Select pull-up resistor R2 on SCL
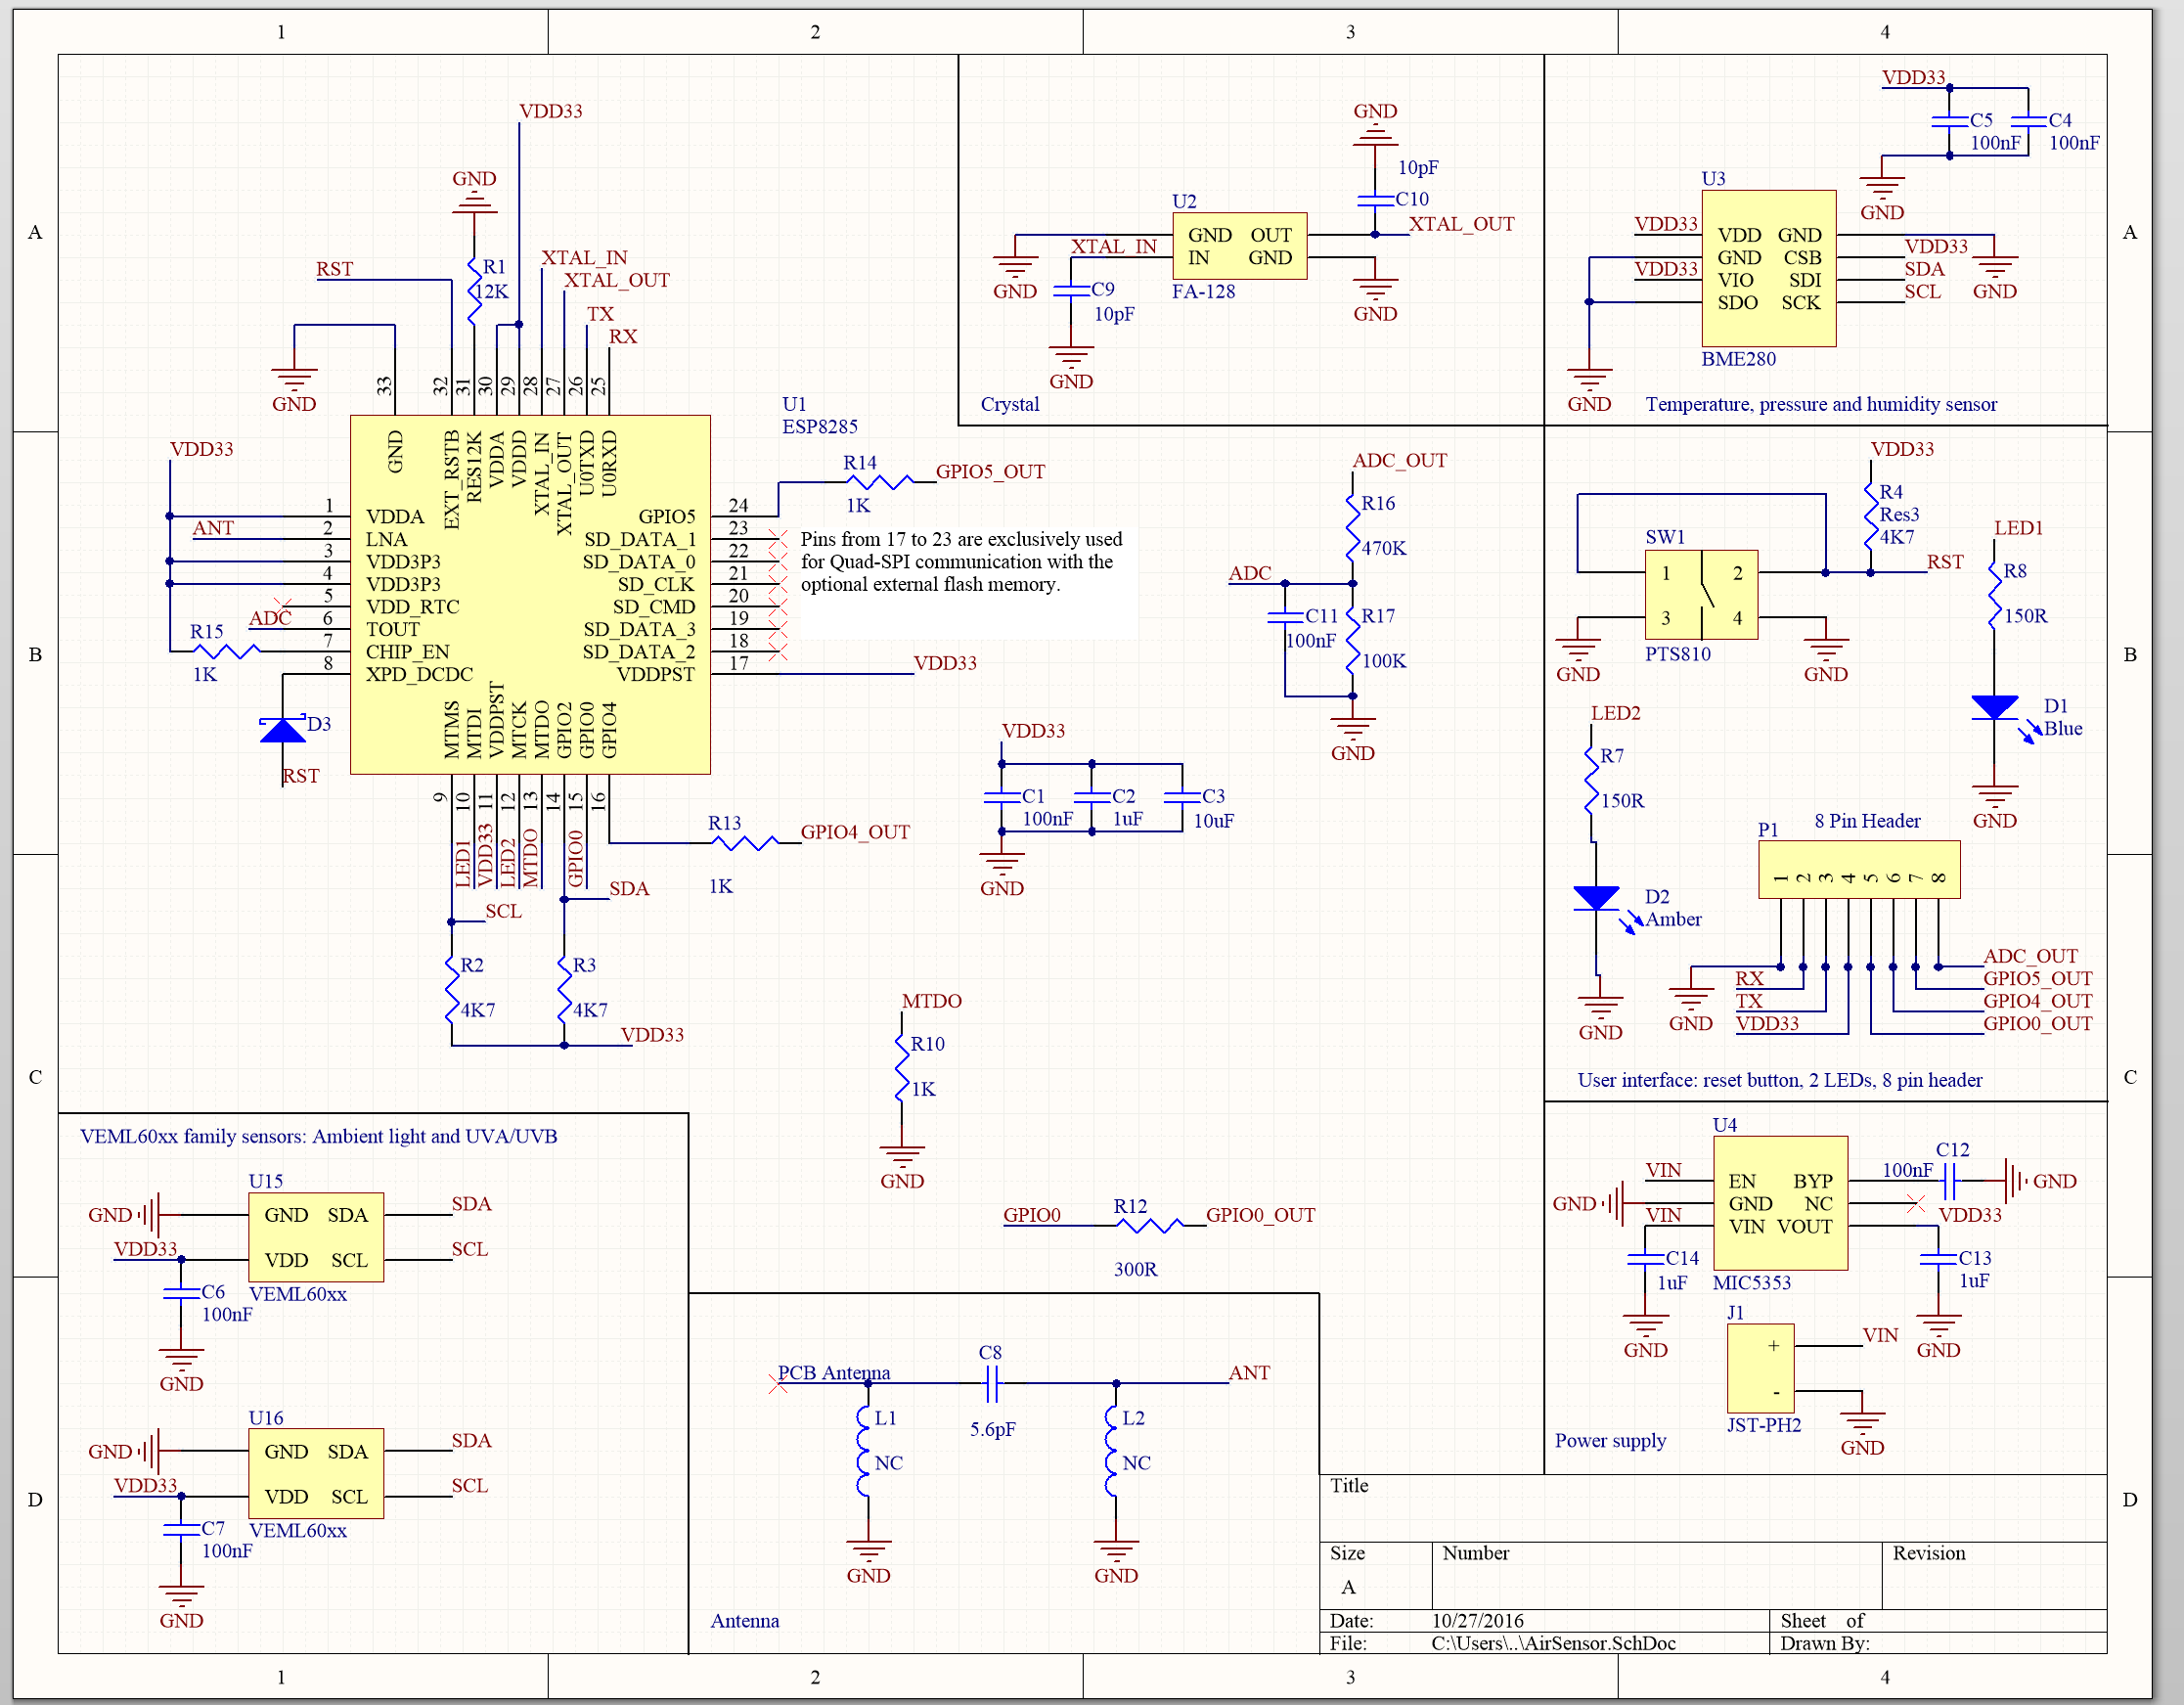The width and height of the screenshot is (2184, 1705). 452,988
